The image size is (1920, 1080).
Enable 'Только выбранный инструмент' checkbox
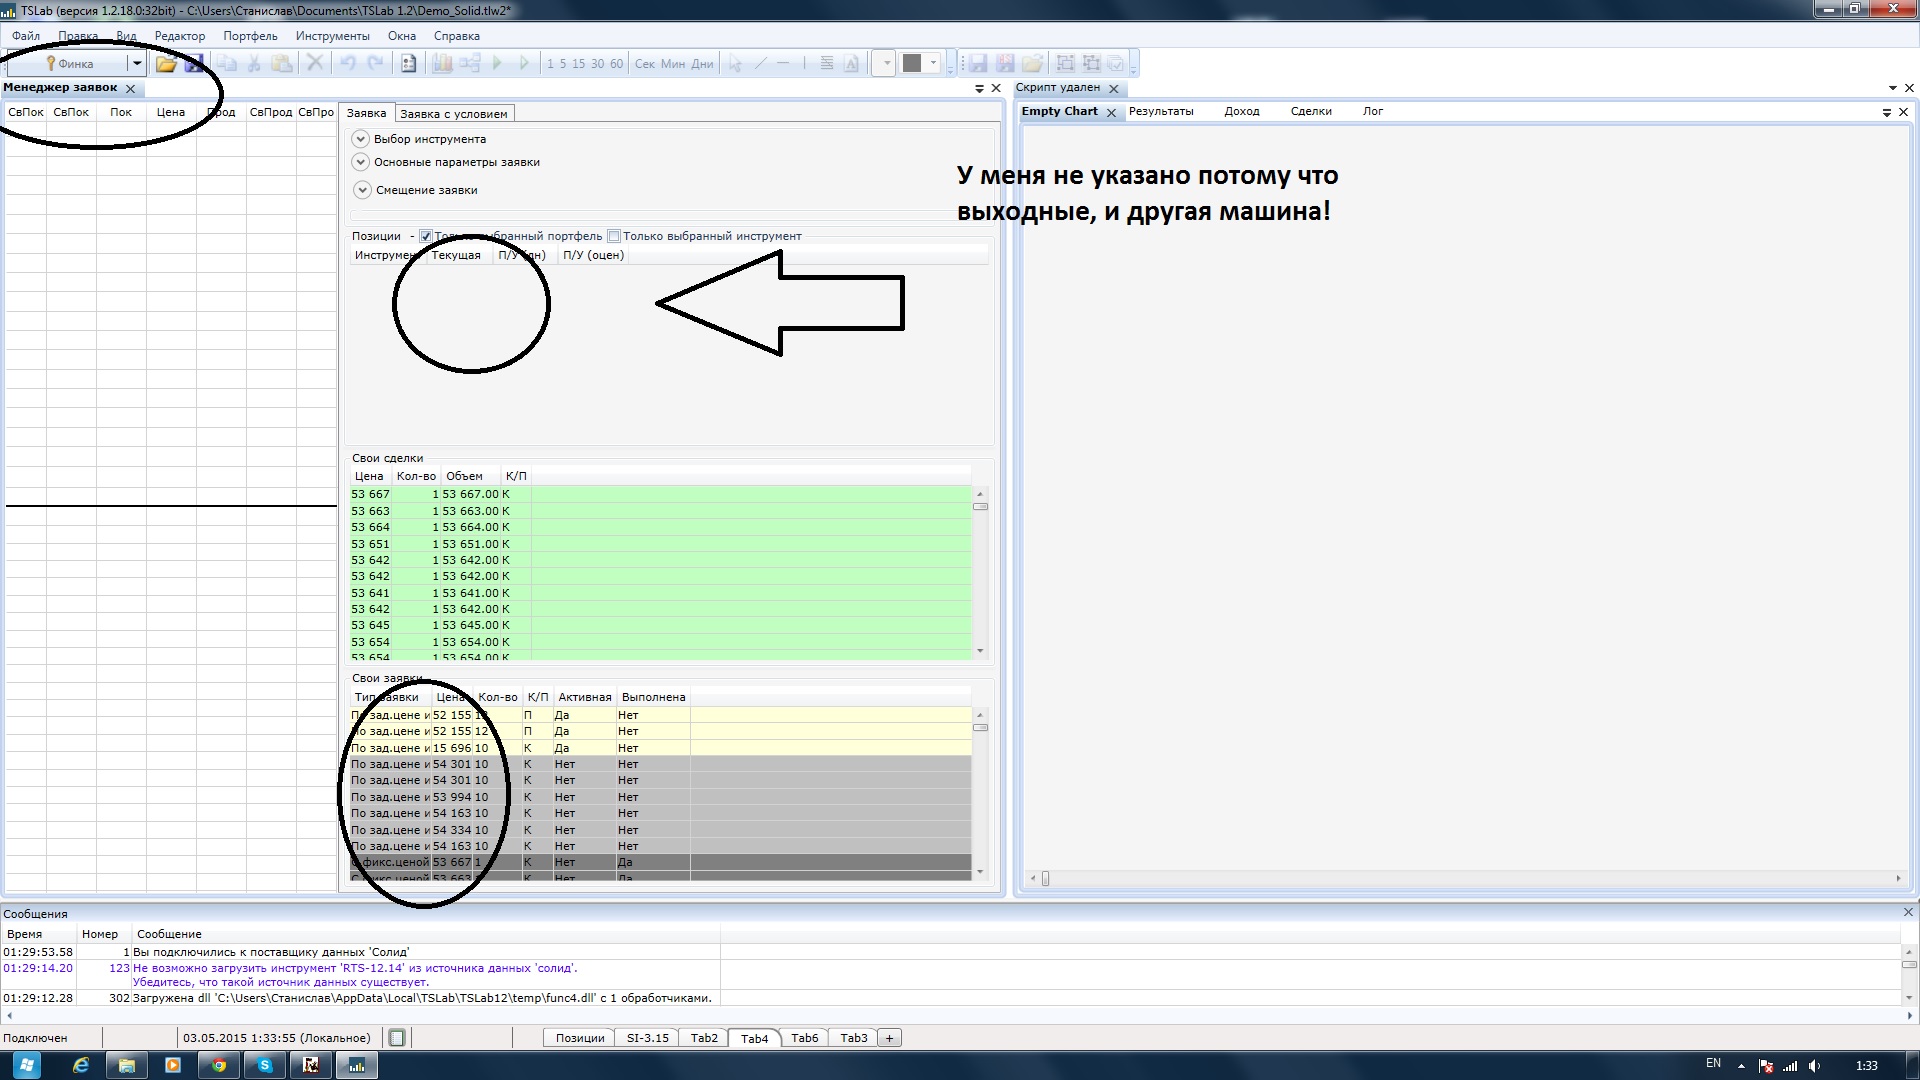614,236
